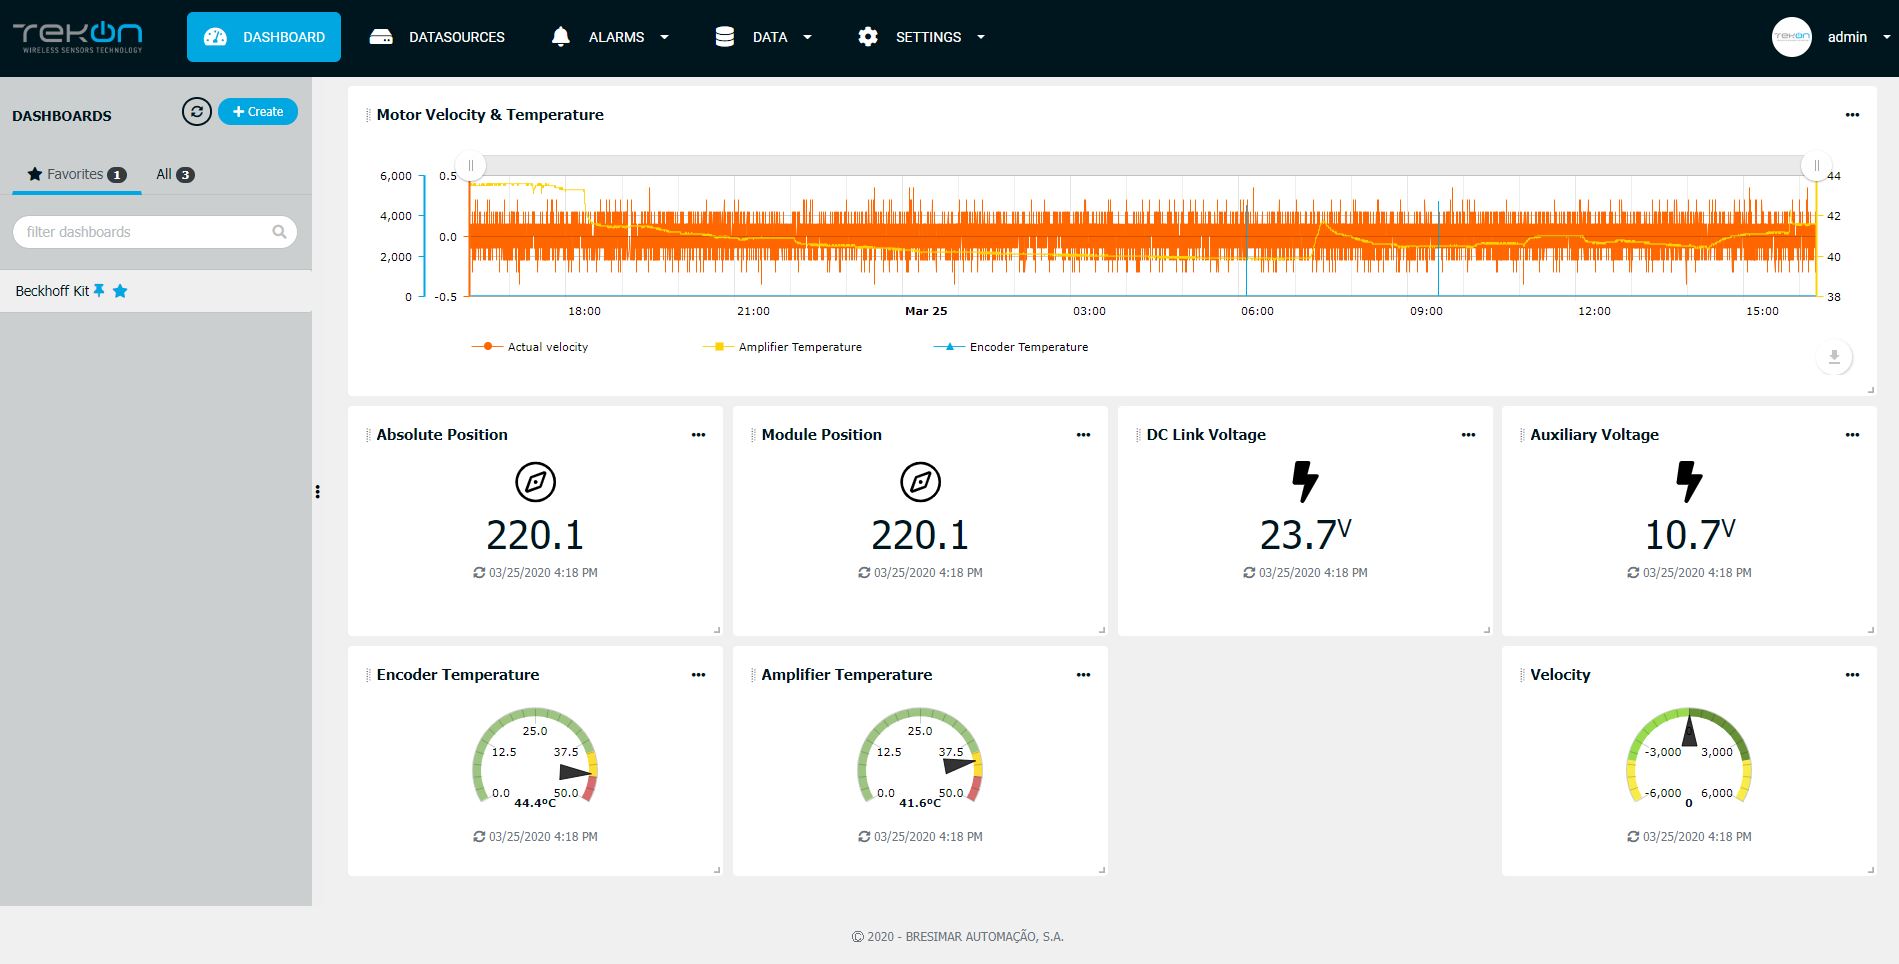Click refresh icon under Encoder Temperature gauge
Screen dimensions: 1899x964
(479, 837)
